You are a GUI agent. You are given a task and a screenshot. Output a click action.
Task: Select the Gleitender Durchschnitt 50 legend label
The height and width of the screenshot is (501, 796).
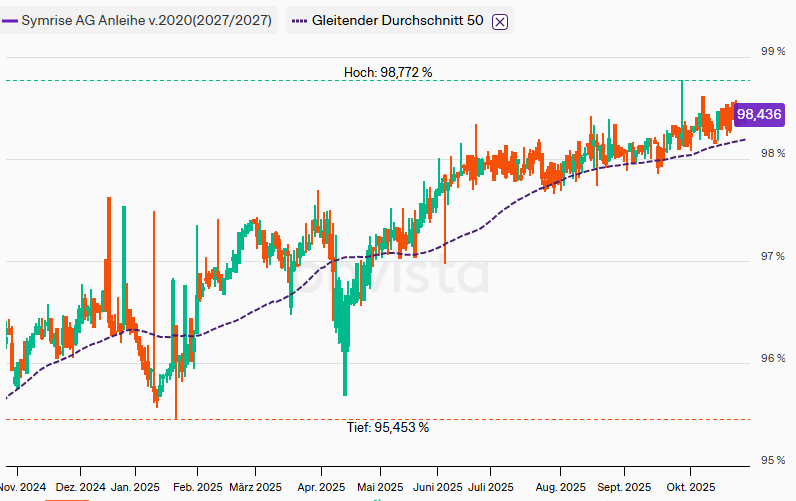(397, 20)
